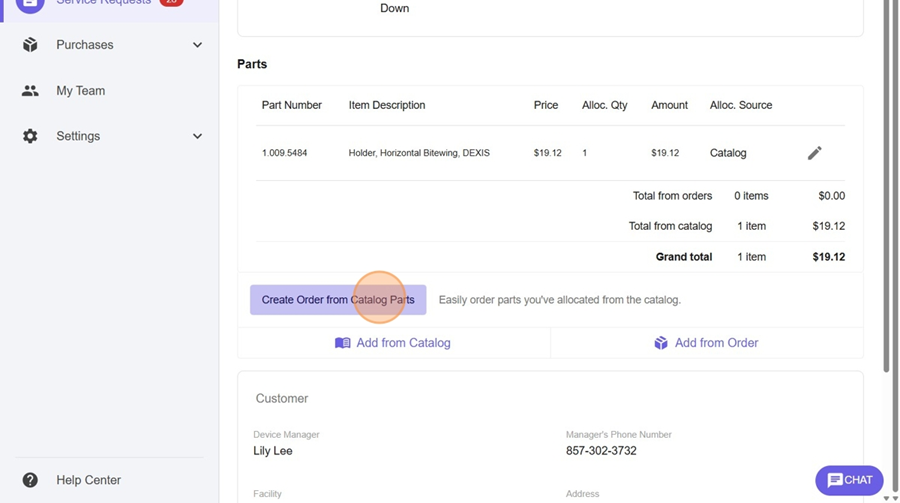Select Add from Order

[x=716, y=343]
